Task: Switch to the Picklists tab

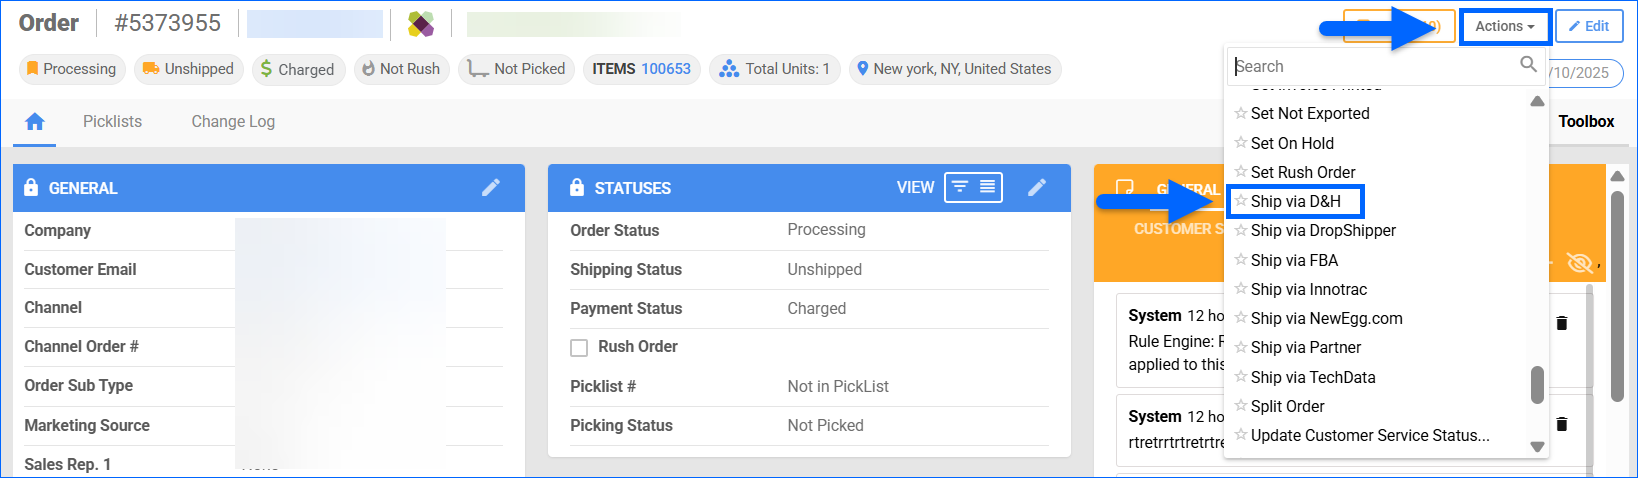Action: coord(112,121)
